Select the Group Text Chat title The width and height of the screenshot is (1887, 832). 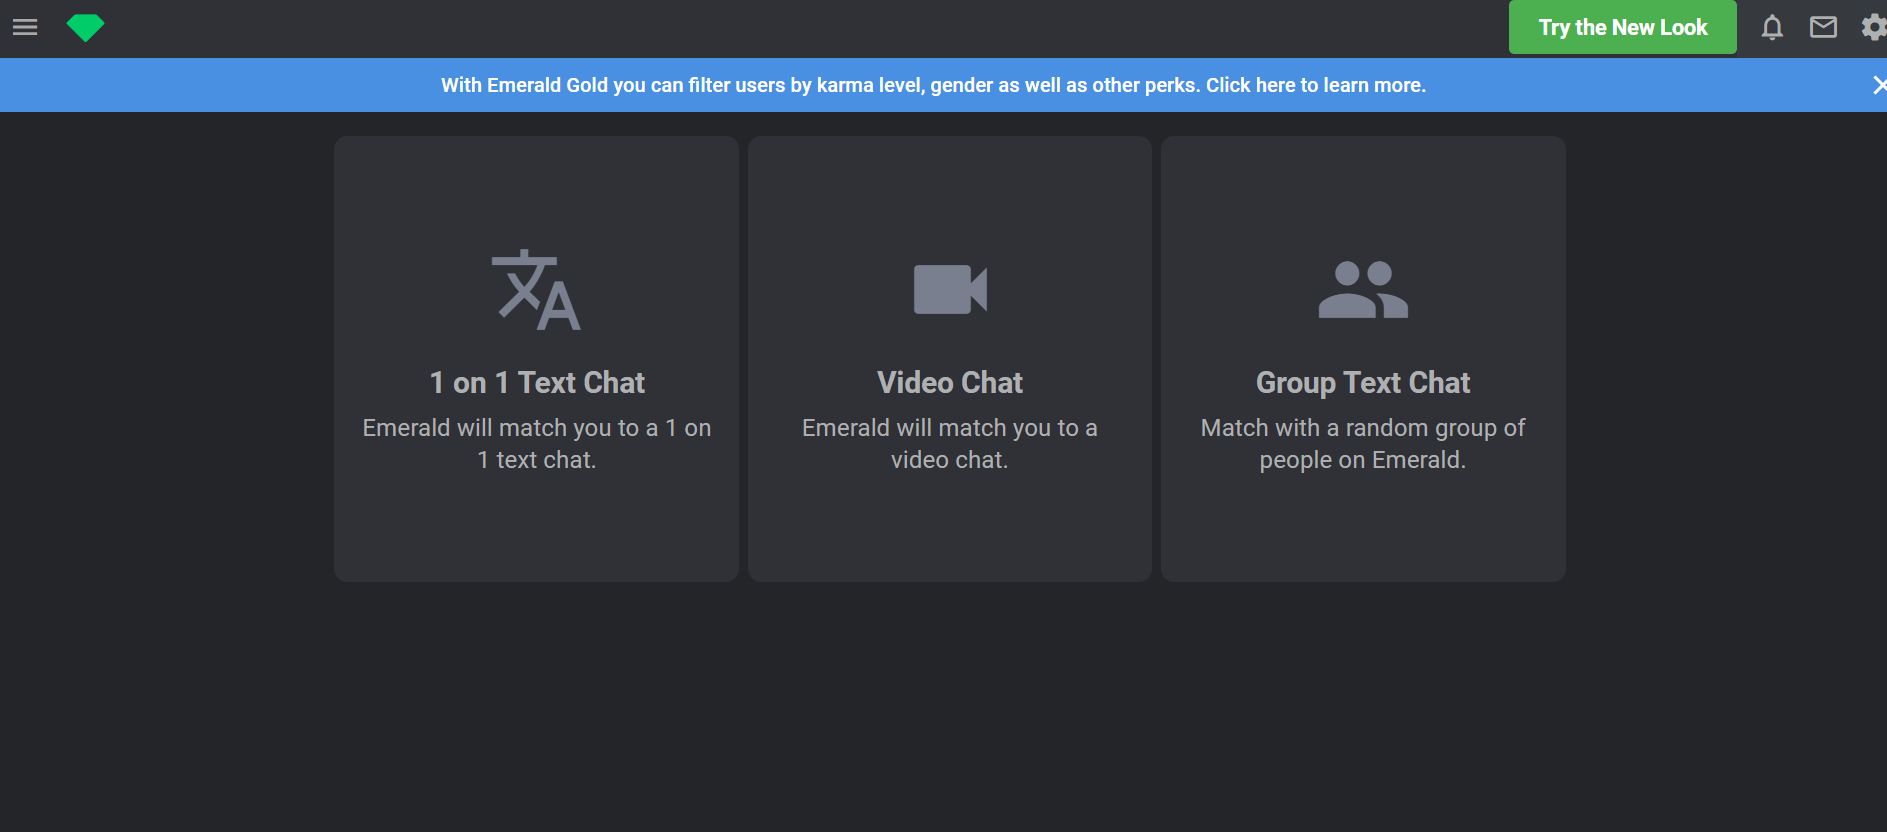pos(1363,382)
